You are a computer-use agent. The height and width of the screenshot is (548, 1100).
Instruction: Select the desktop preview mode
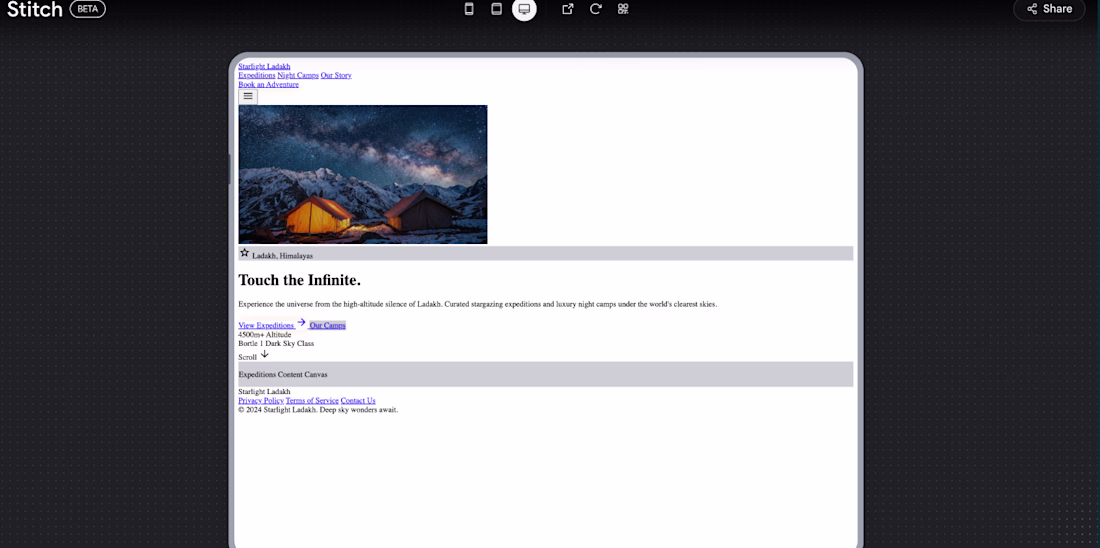click(x=524, y=9)
